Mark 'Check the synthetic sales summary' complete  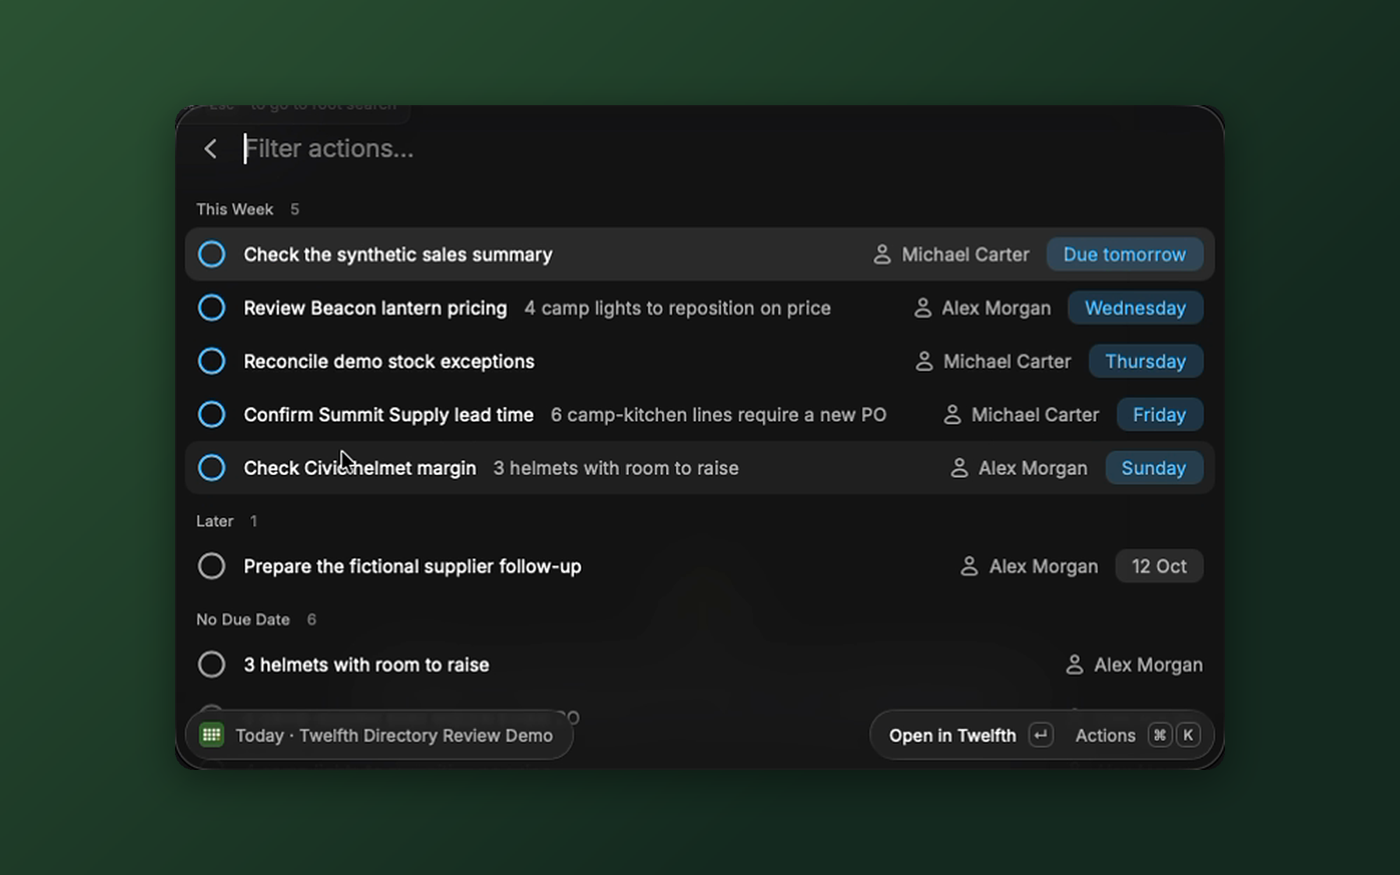coord(211,254)
